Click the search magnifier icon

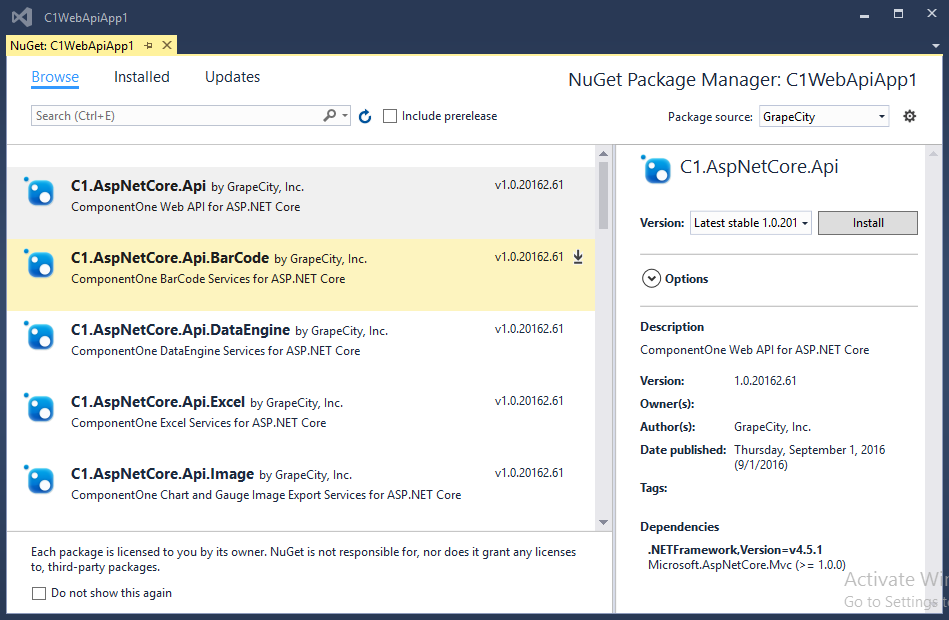point(330,116)
